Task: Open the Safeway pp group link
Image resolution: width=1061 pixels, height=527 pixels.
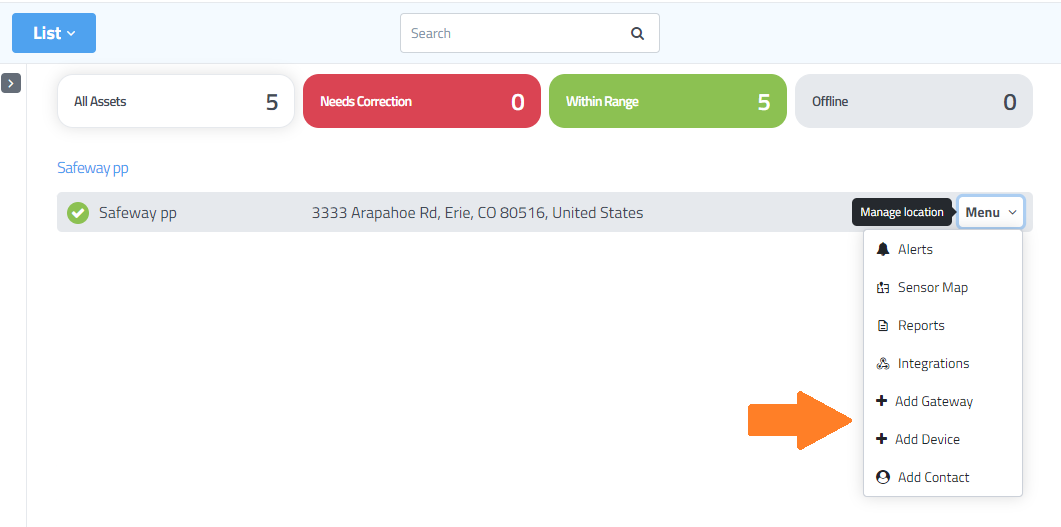Action: coord(93,168)
